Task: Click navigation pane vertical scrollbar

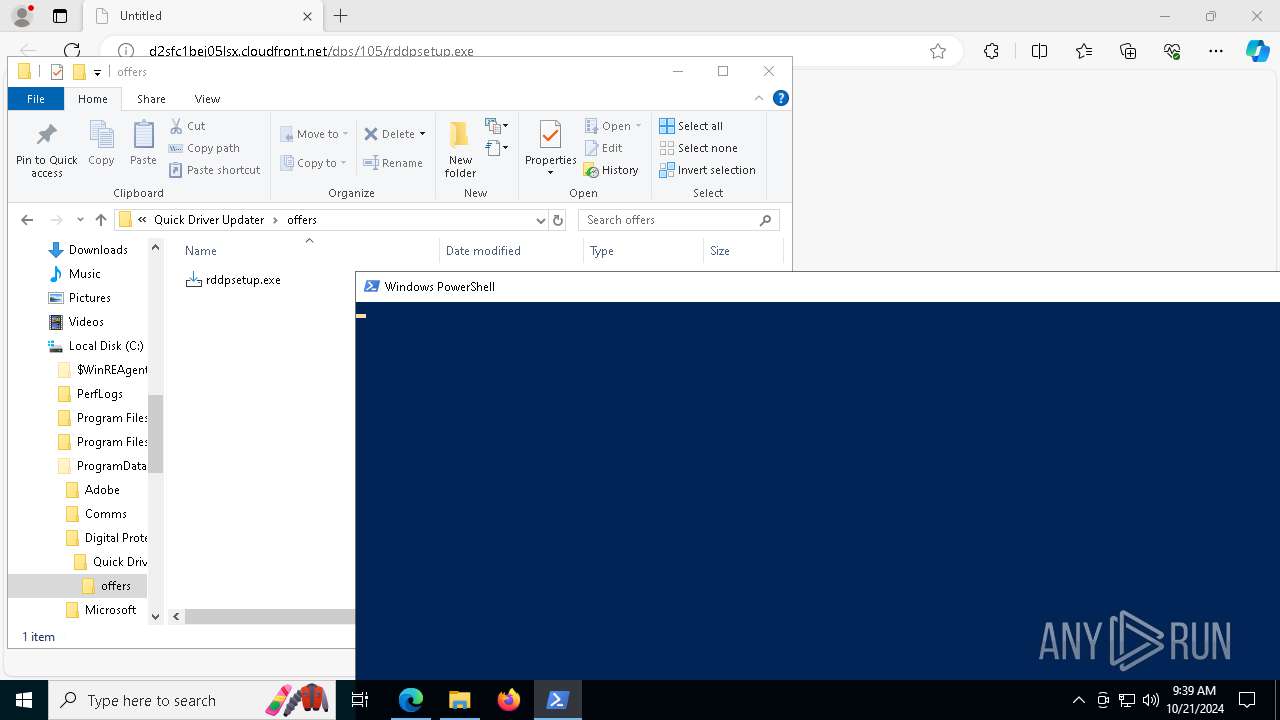Action: click(x=155, y=433)
